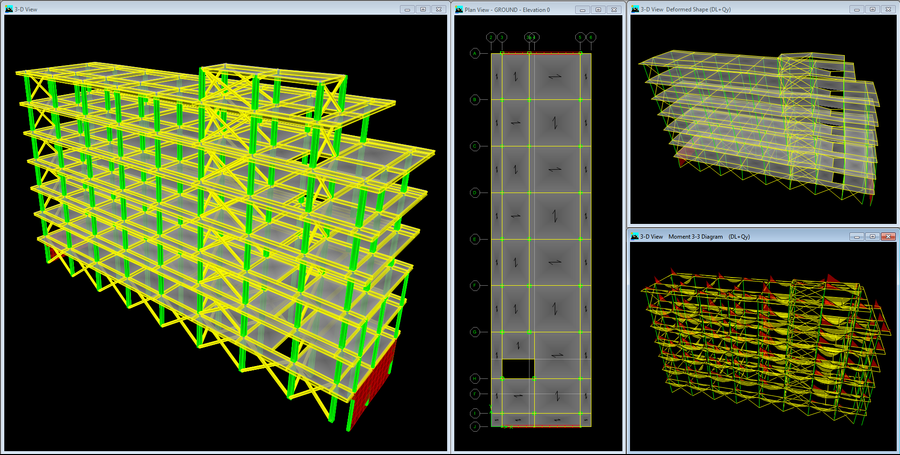The height and width of the screenshot is (455, 900).
Task: Minimize the Moment 3-3 Diagram window
Action: point(856,237)
